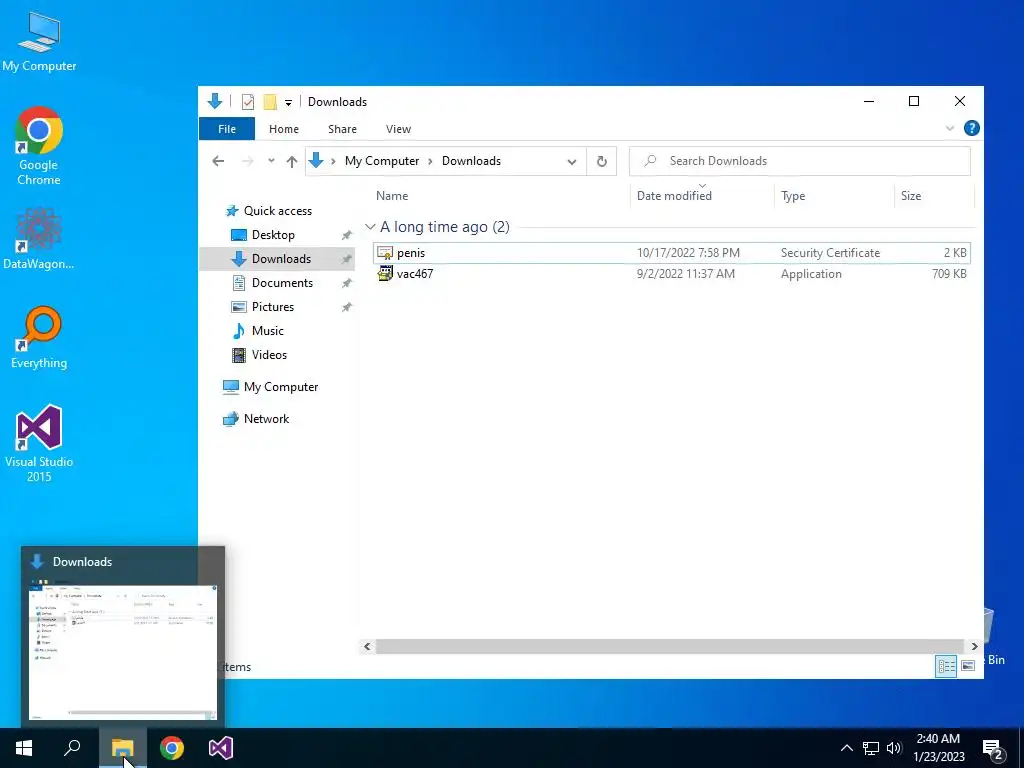Screen dimensions: 1024x768
Task: Switch to Large icons view layout
Action: [x=968, y=666]
